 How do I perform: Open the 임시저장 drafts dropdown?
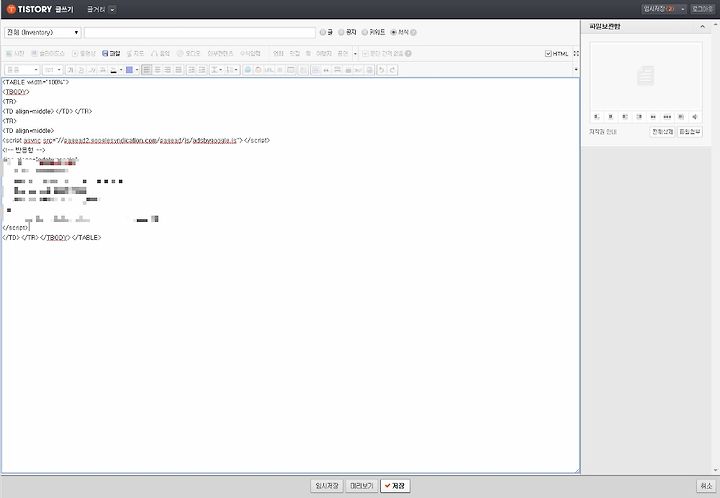(x=682, y=9)
